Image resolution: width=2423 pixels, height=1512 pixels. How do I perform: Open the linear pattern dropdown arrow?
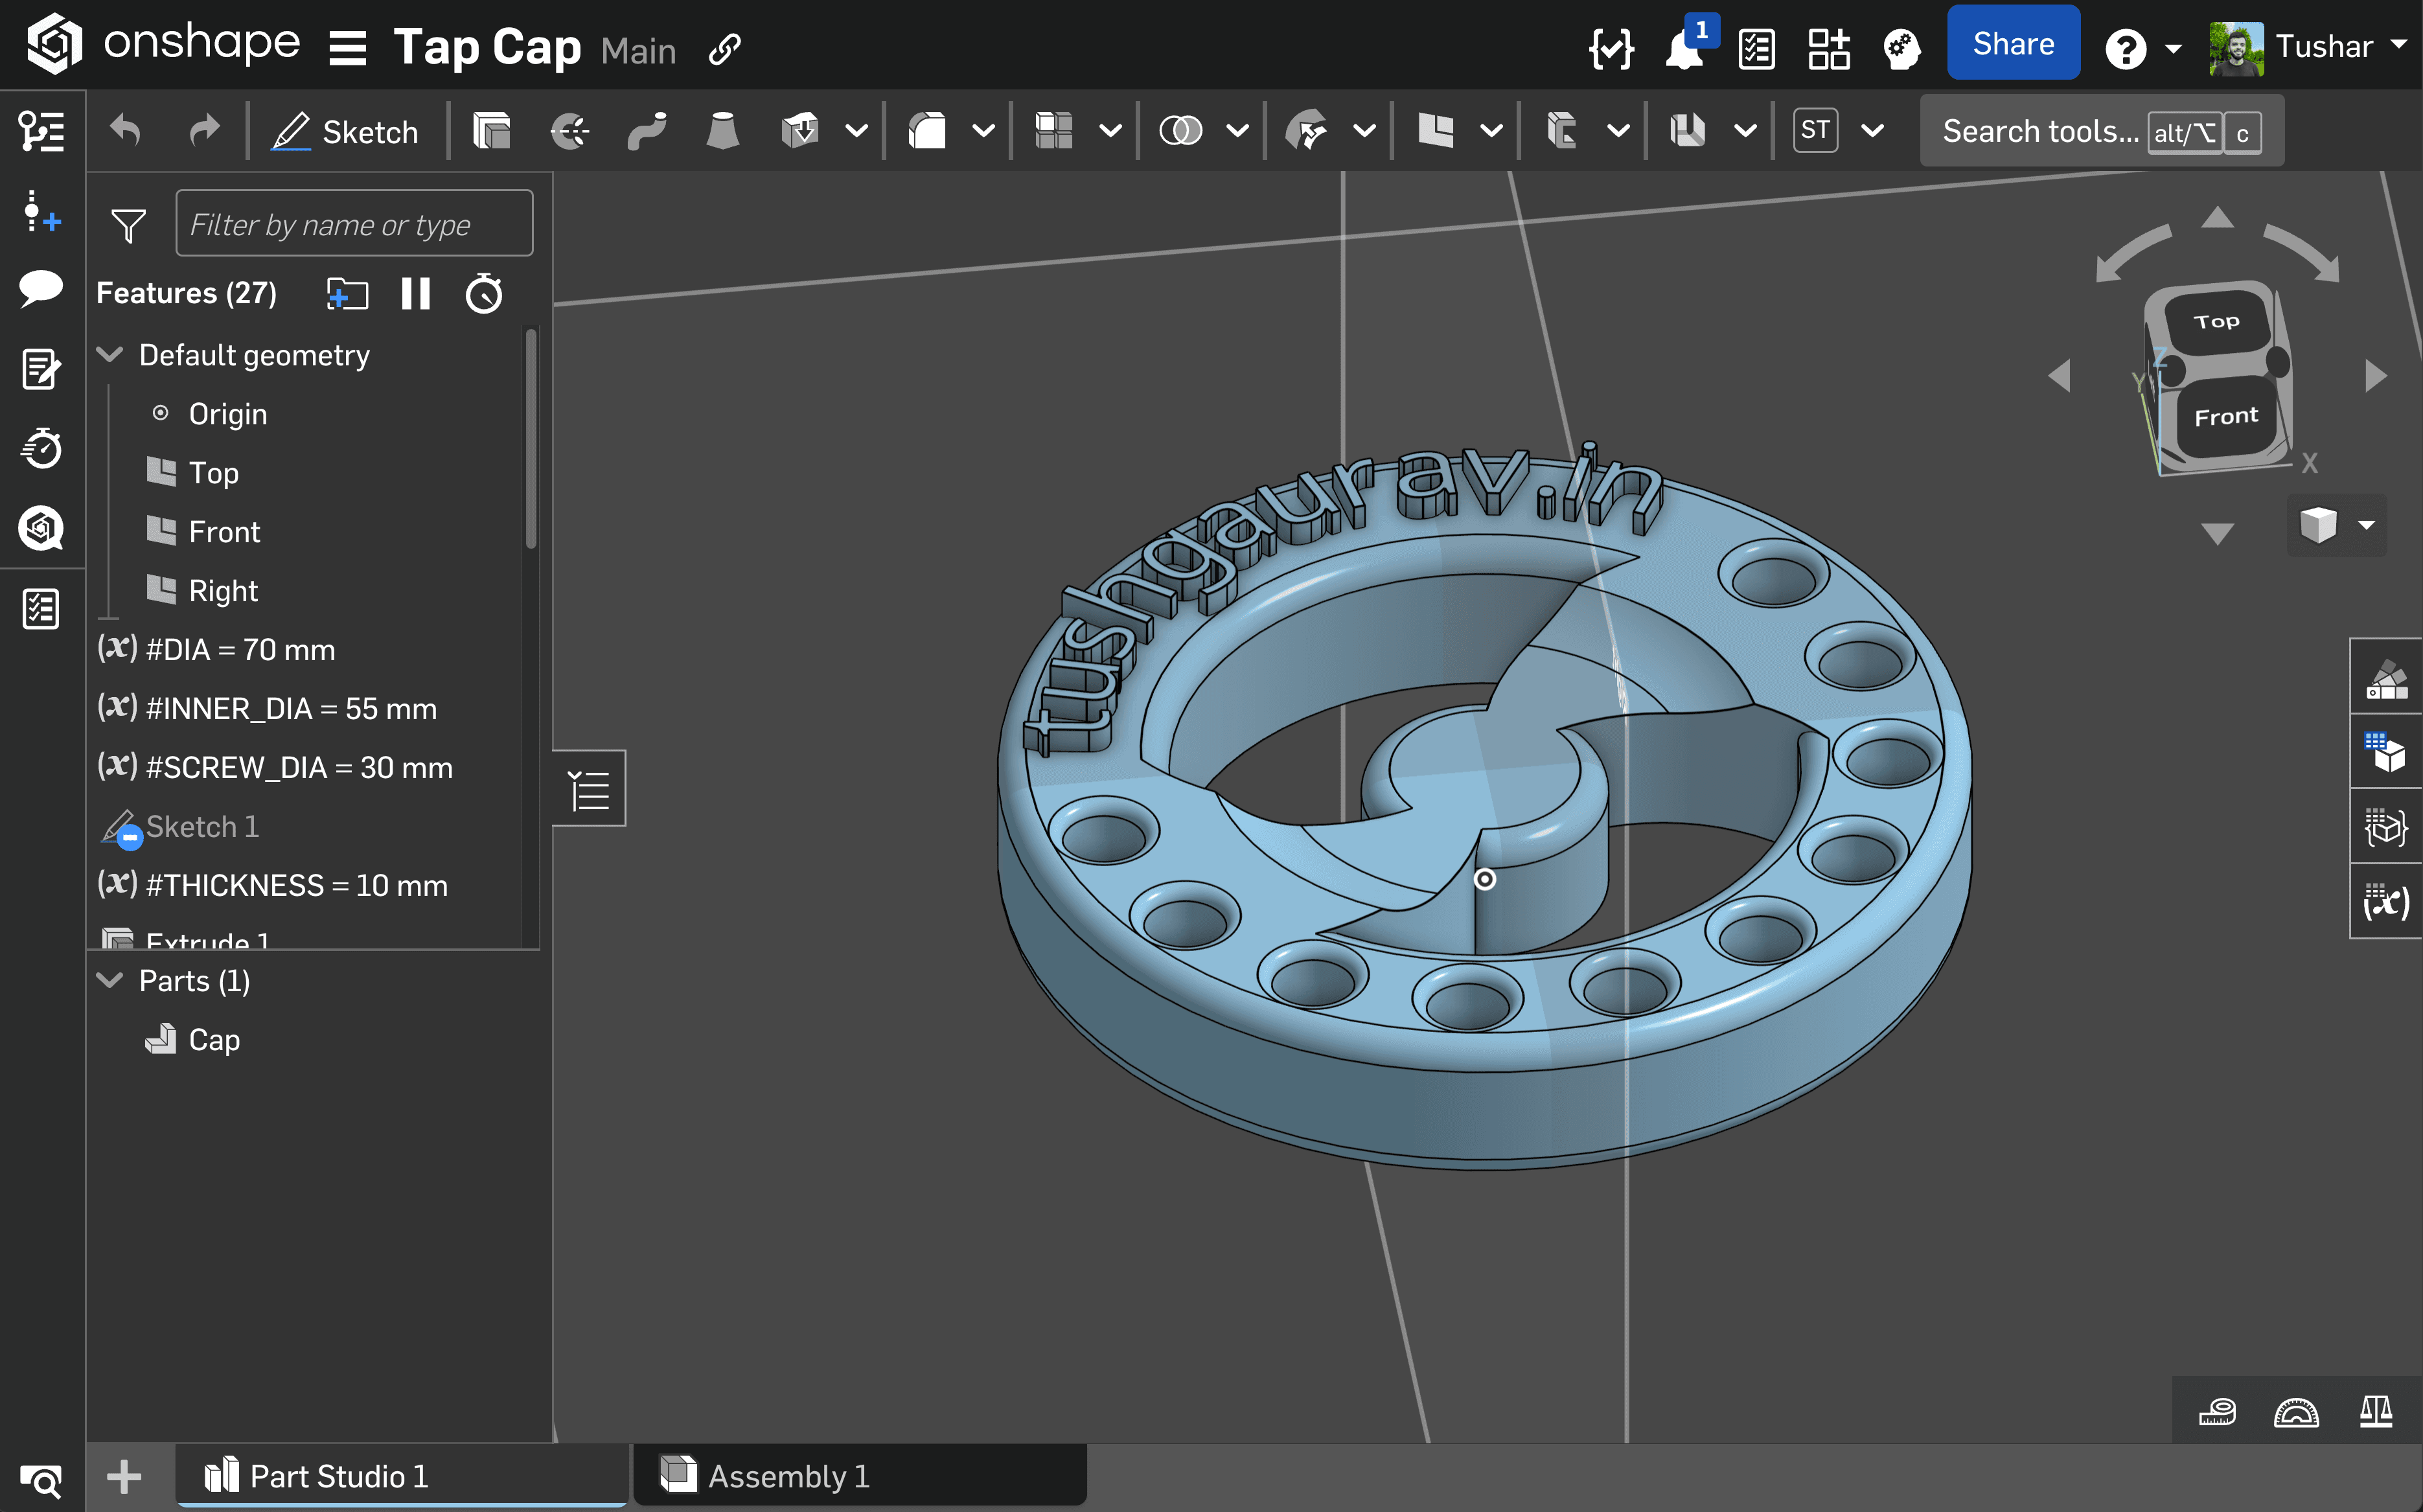(1110, 130)
